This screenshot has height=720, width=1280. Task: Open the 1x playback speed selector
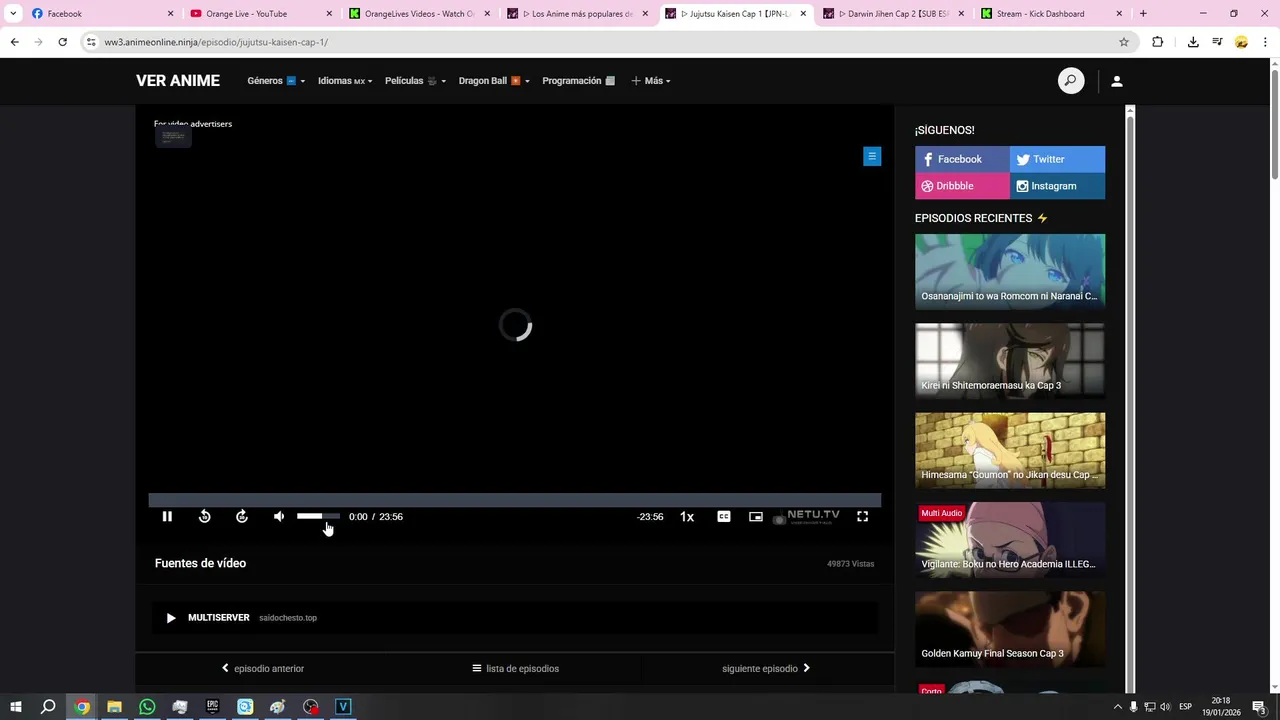(687, 517)
